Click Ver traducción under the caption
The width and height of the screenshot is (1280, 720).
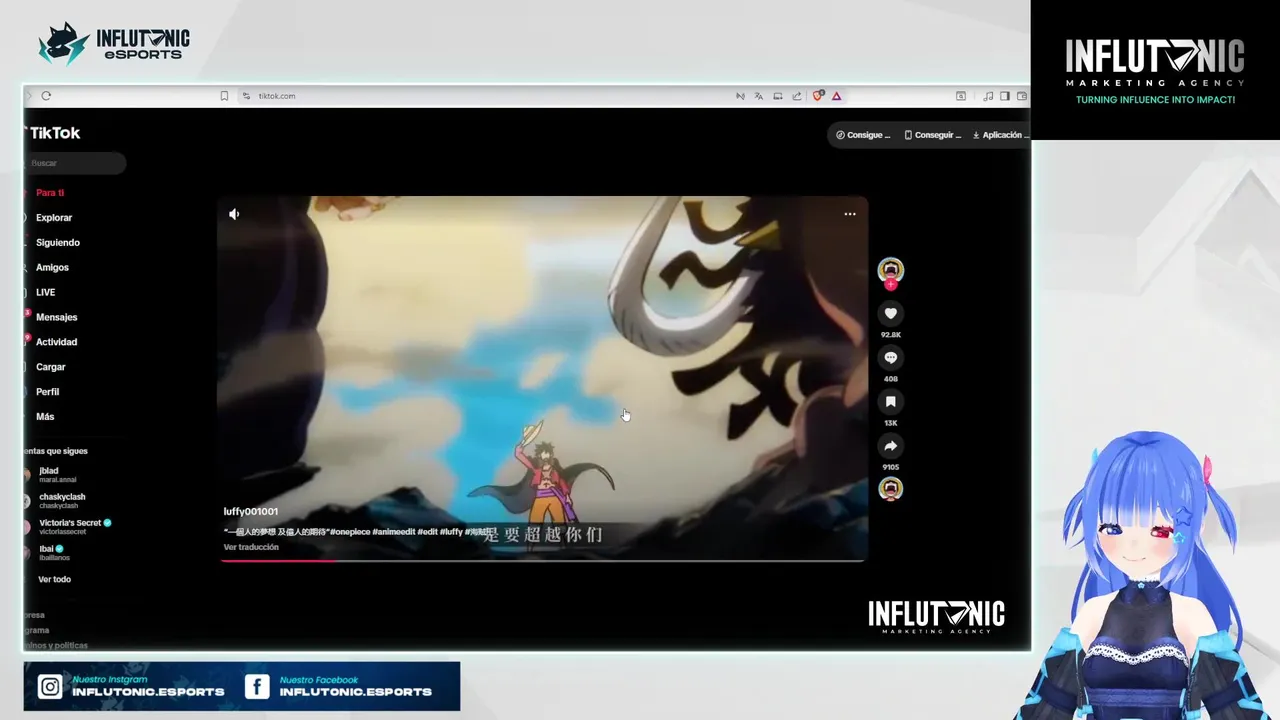tap(251, 547)
